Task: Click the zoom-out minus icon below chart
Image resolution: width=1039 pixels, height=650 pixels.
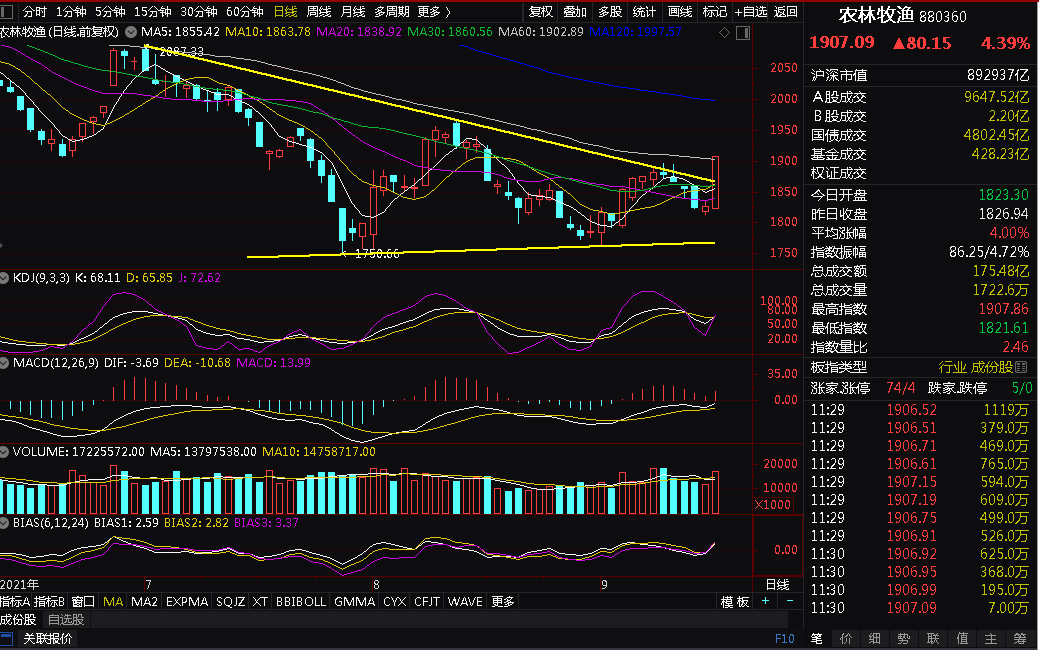Action: [x=789, y=601]
